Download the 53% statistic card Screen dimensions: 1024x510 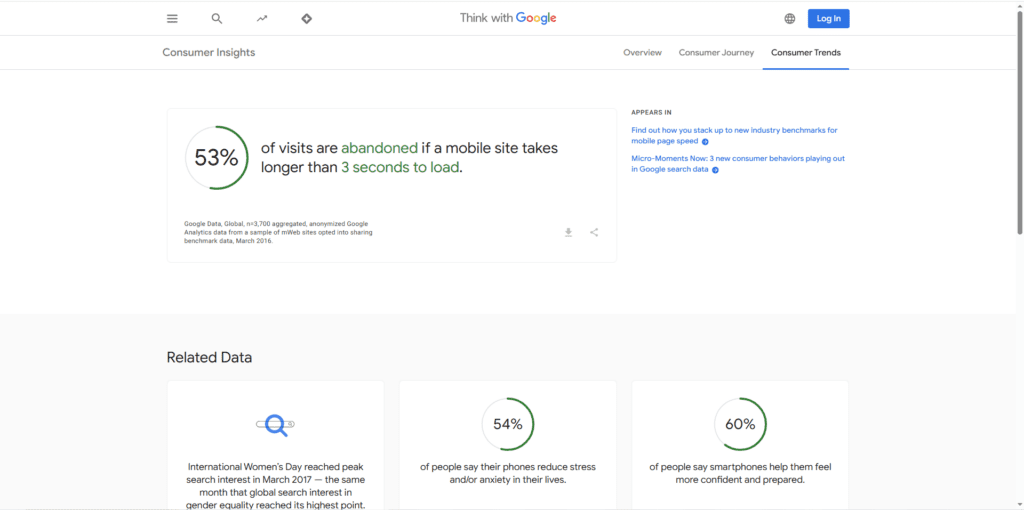(x=568, y=232)
